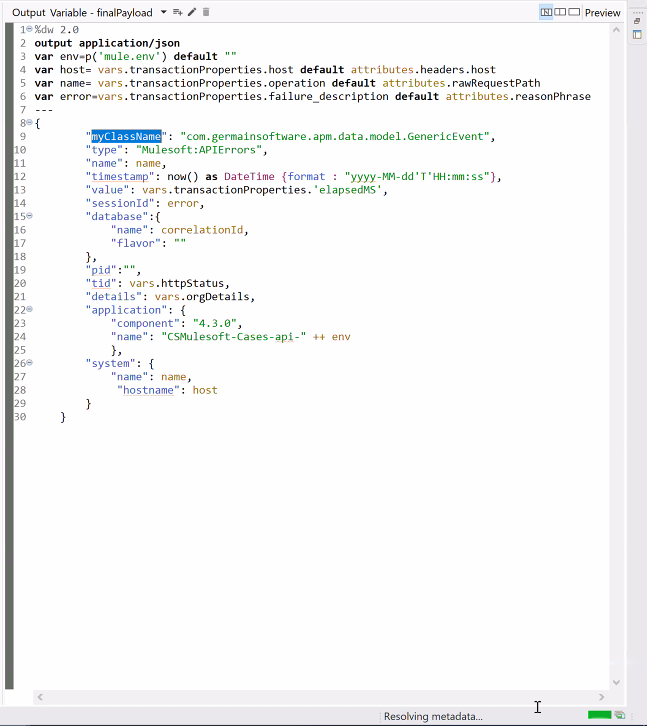Click the vertical scrollbar down arrow
Image resolution: width=647 pixels, height=726 pixels.
616,680
